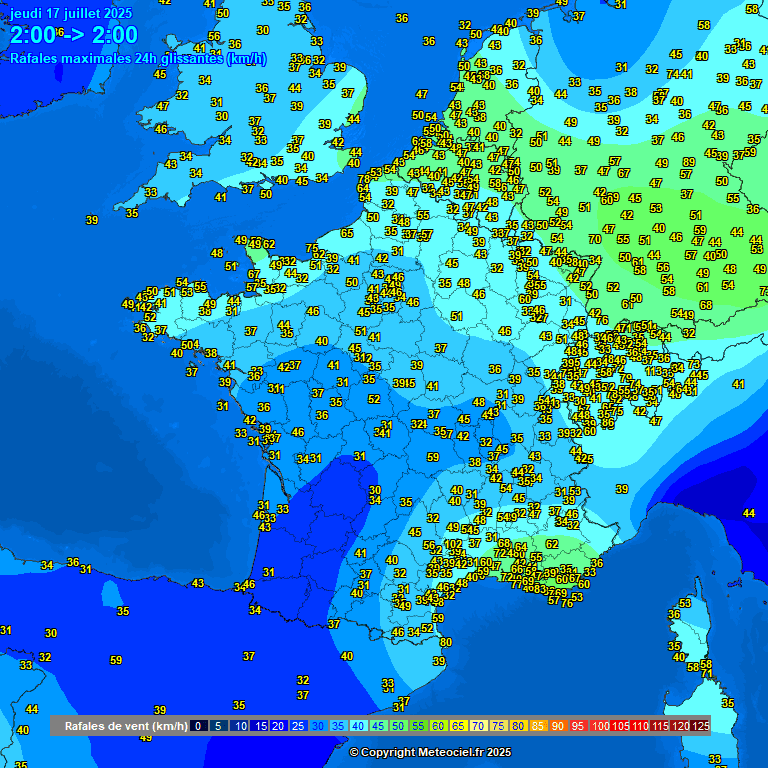Pick the darkest legend swatch labeled 125
This screenshot has height=768, width=768.
click(699, 726)
